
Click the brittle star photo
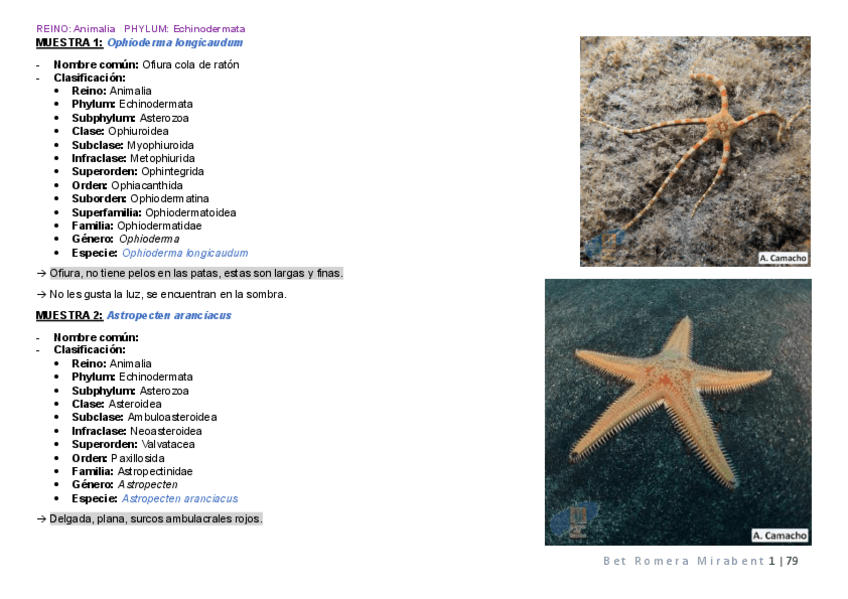point(695,151)
